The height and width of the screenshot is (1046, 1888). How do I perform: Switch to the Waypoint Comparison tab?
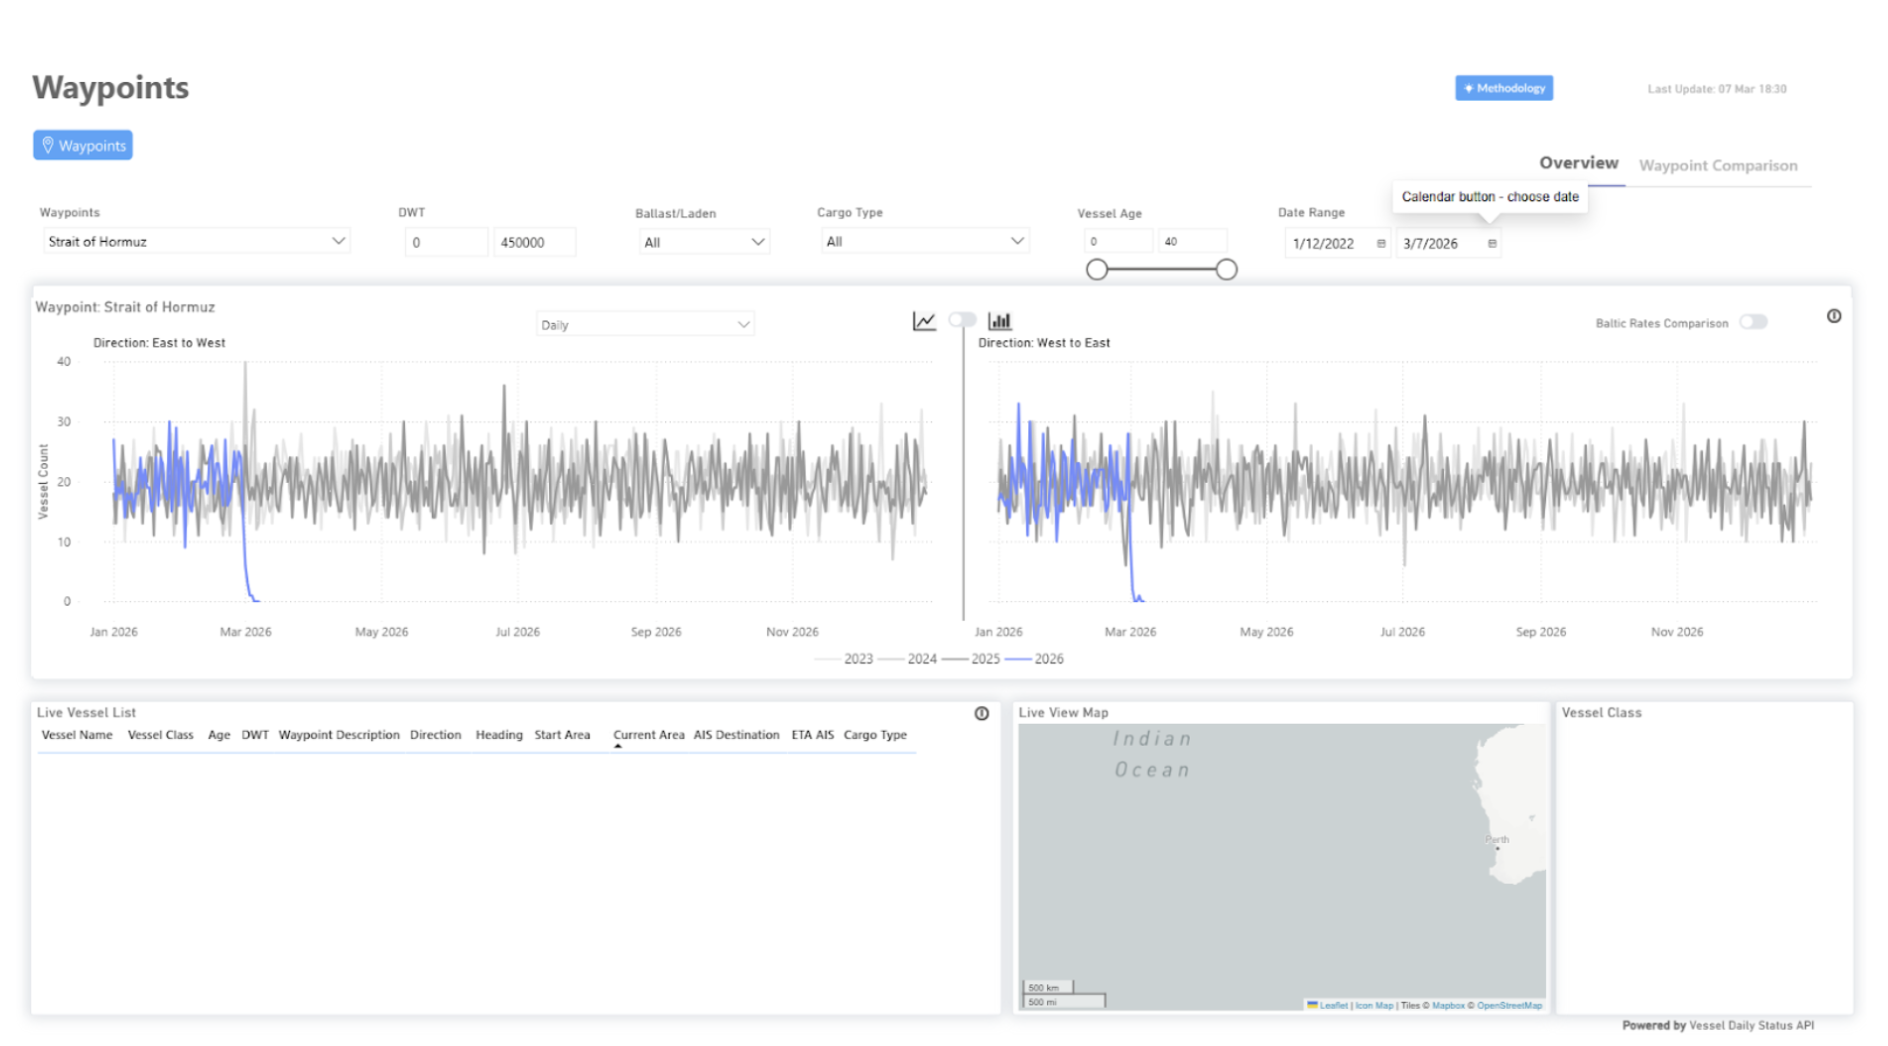coord(1717,165)
